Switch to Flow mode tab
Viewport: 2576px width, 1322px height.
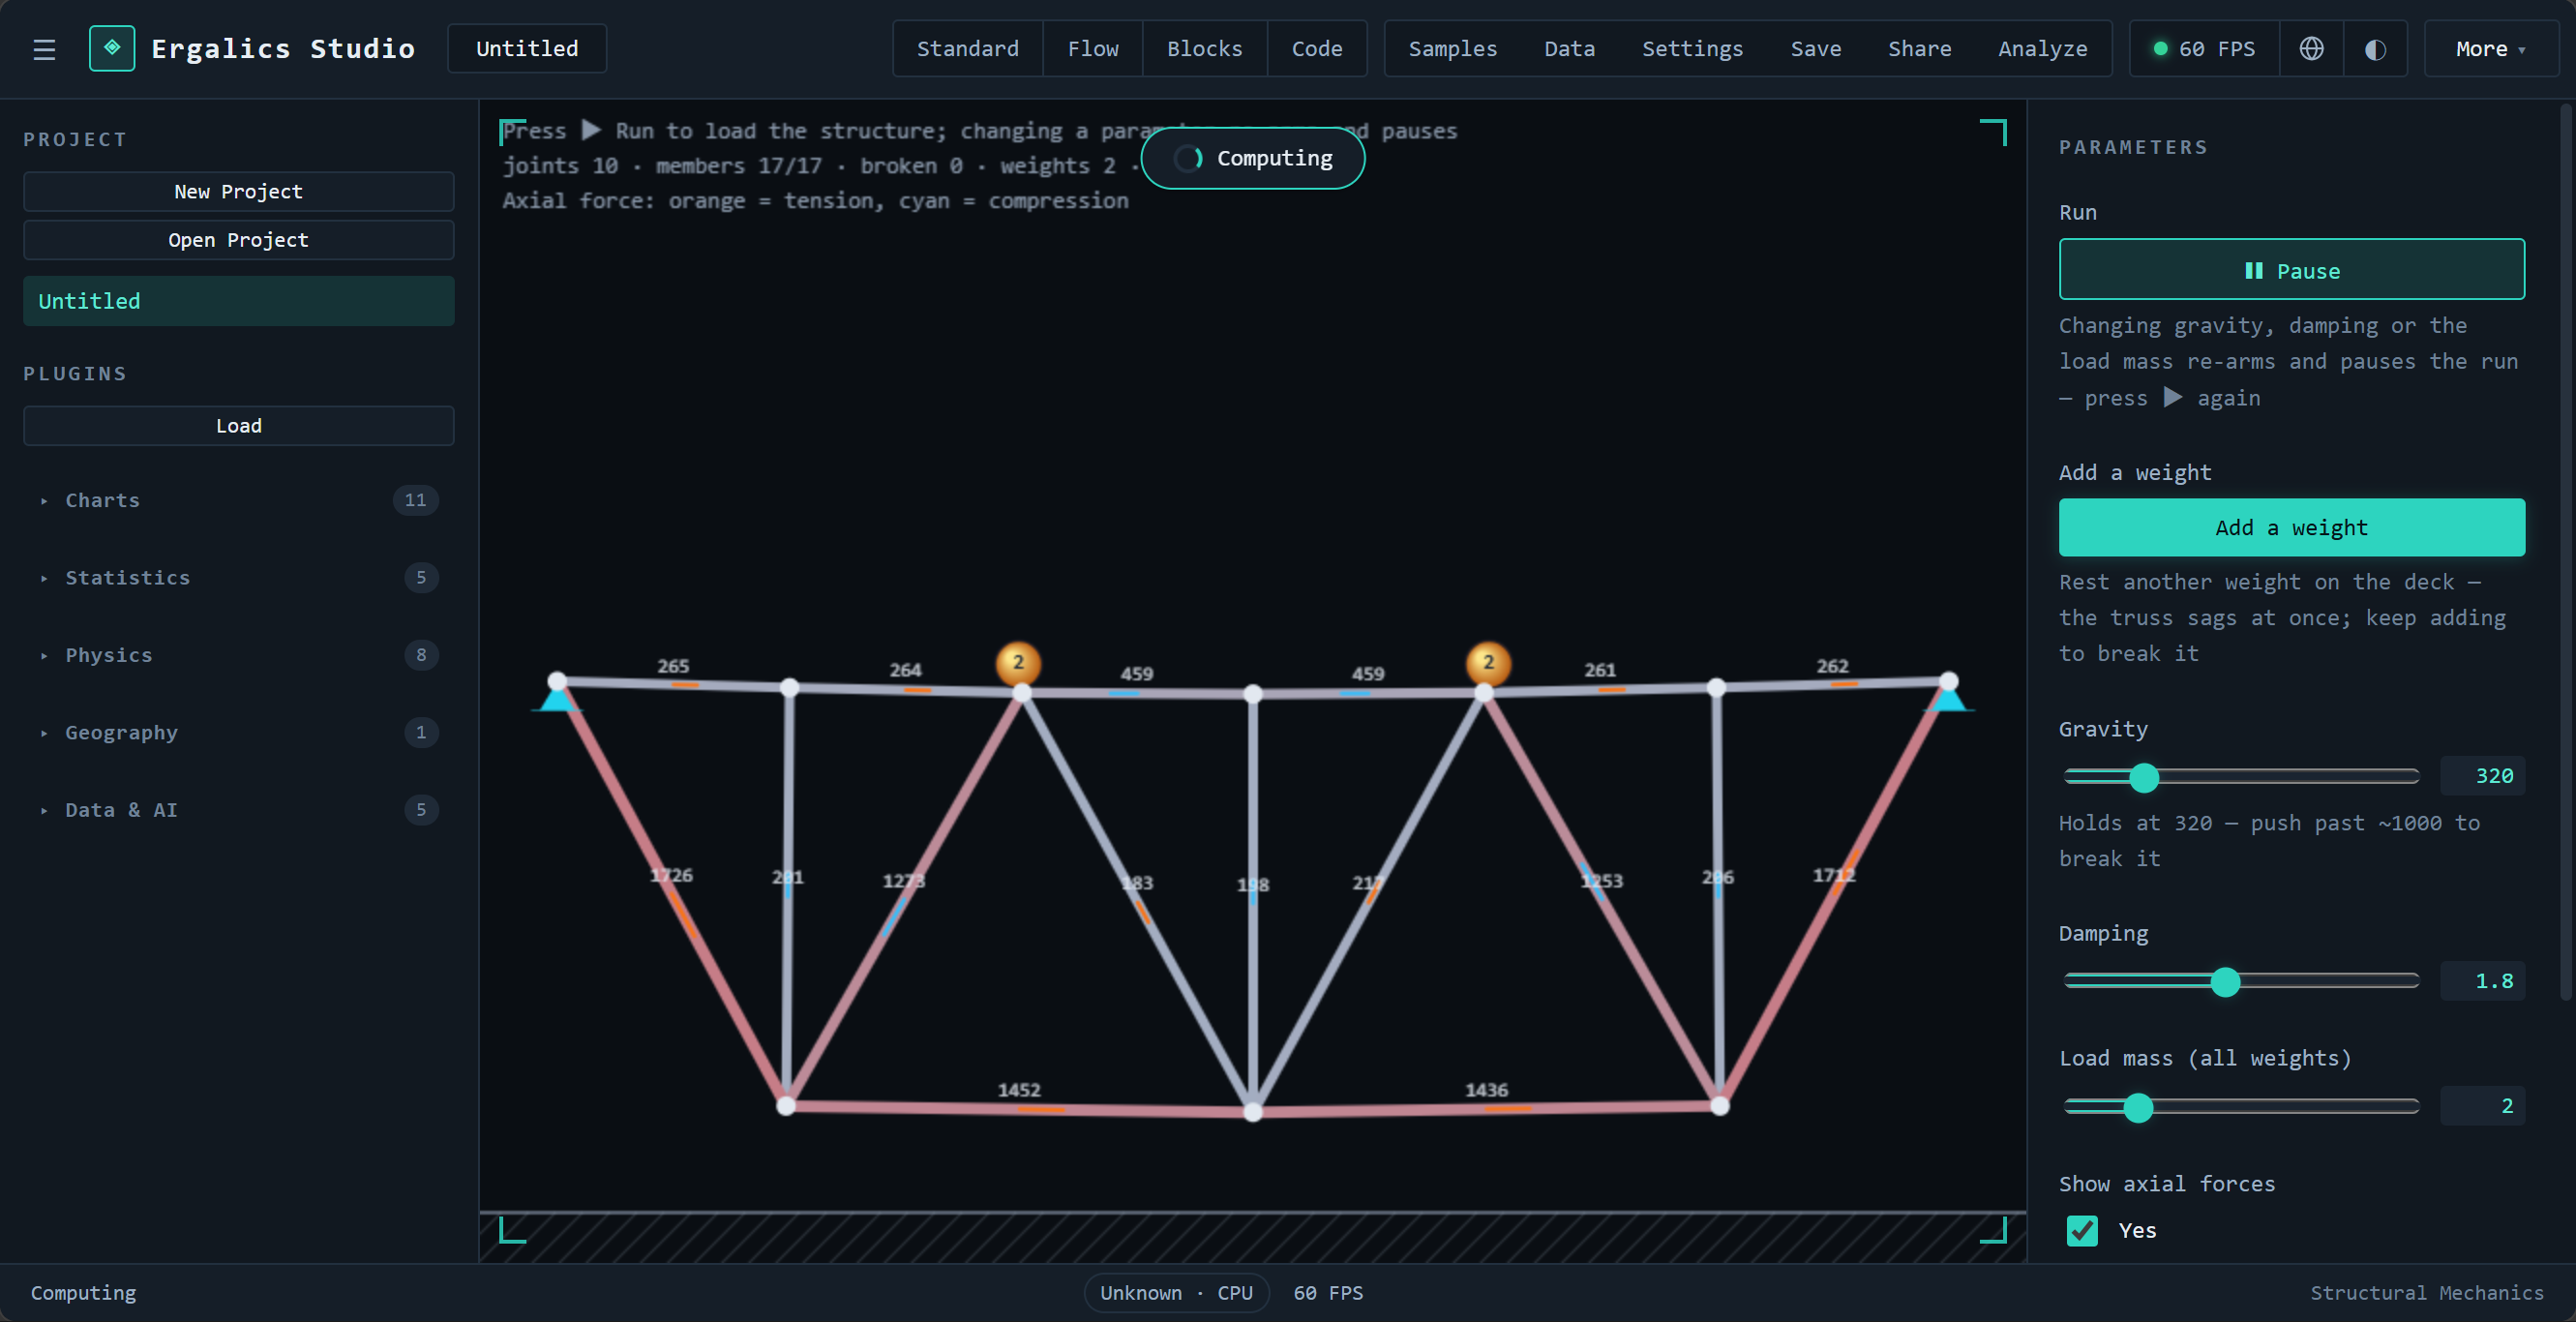pyautogui.click(x=1092, y=48)
